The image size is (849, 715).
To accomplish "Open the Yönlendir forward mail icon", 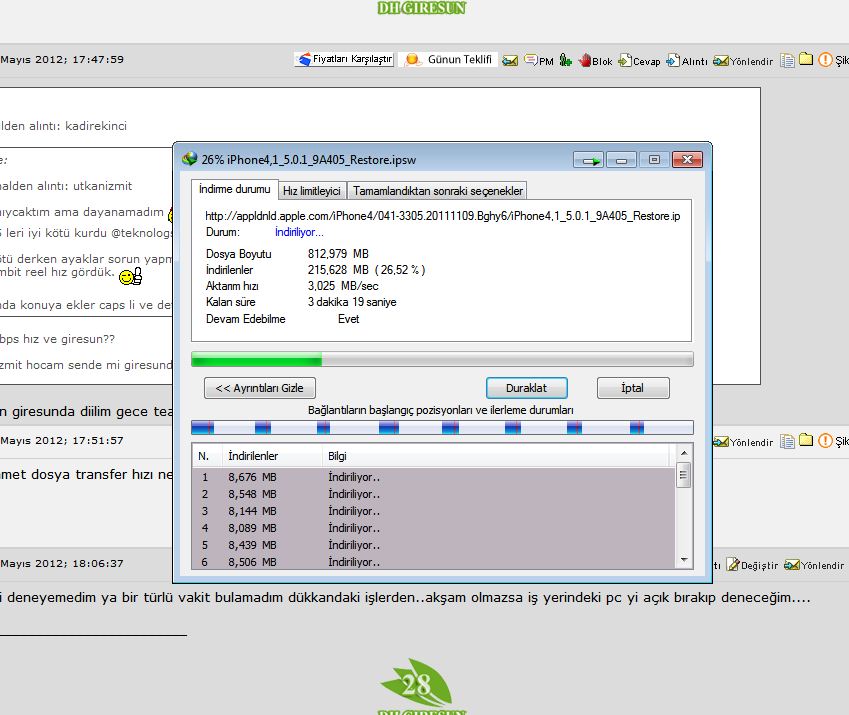I will coord(720,61).
